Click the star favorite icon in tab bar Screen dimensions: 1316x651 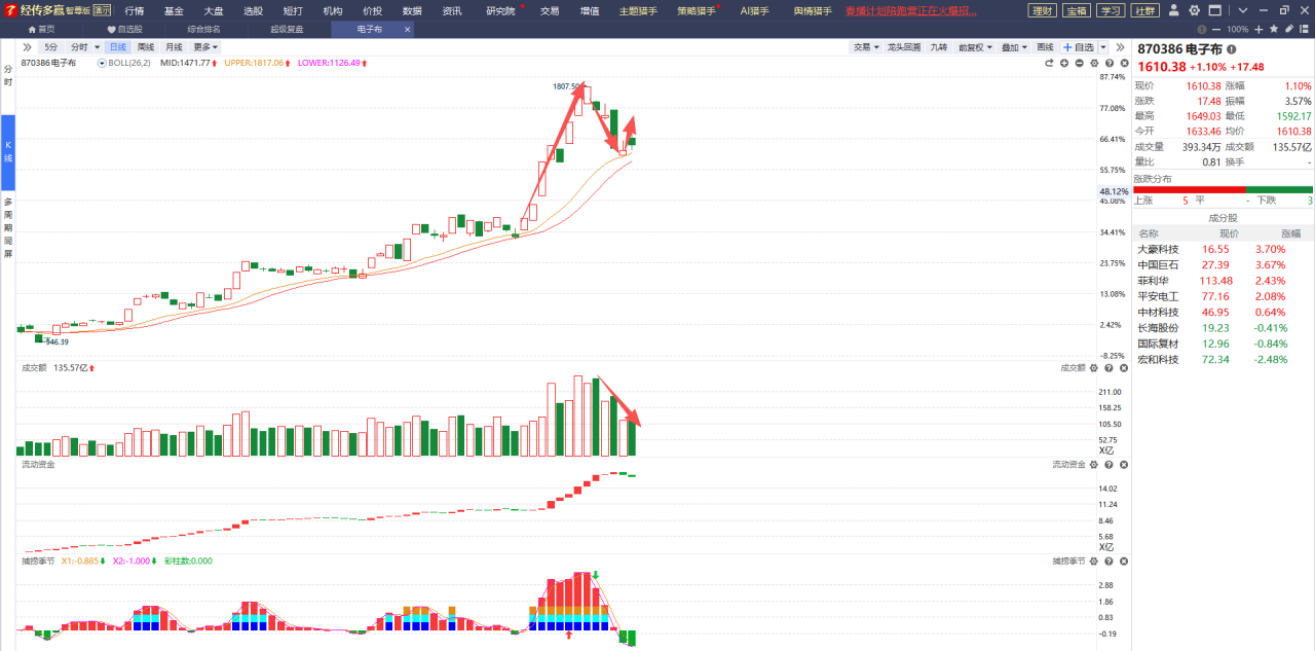click(x=1274, y=29)
